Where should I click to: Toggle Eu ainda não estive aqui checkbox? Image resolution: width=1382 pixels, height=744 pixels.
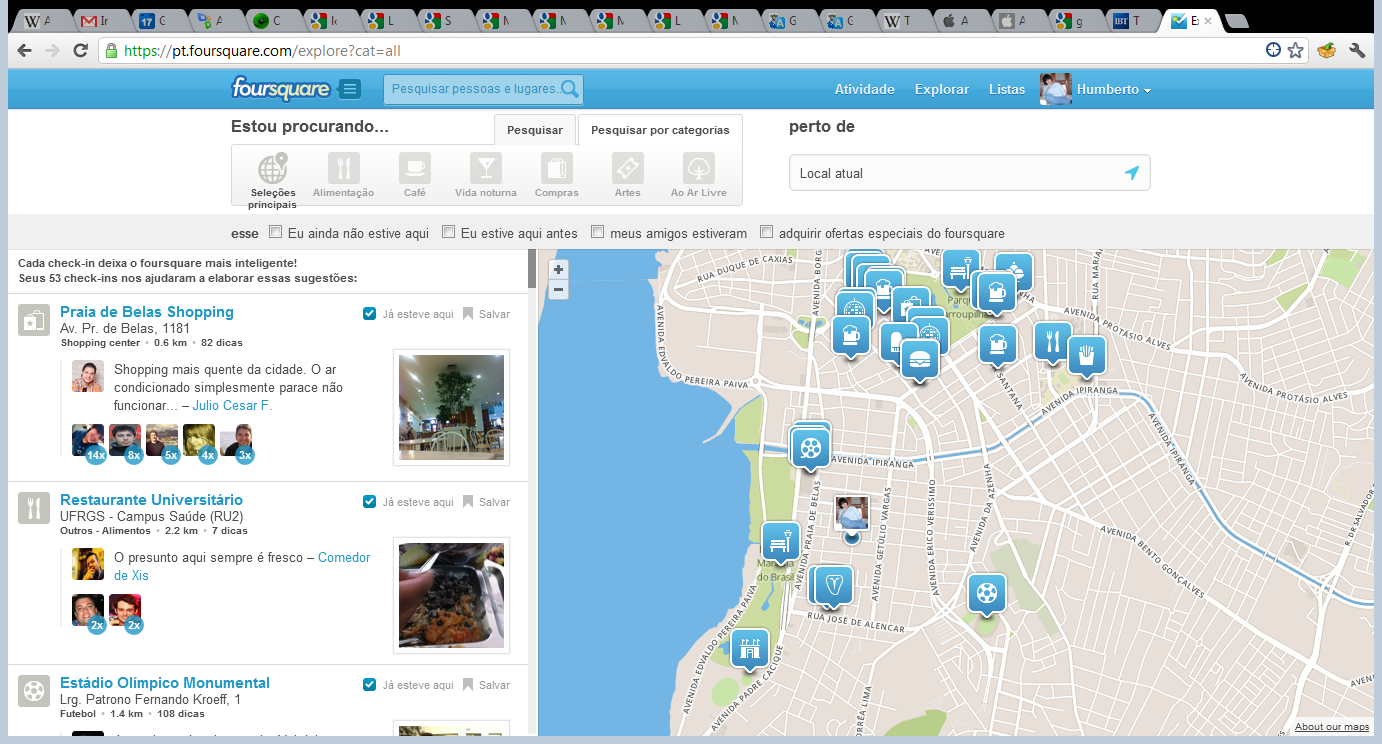pos(276,232)
